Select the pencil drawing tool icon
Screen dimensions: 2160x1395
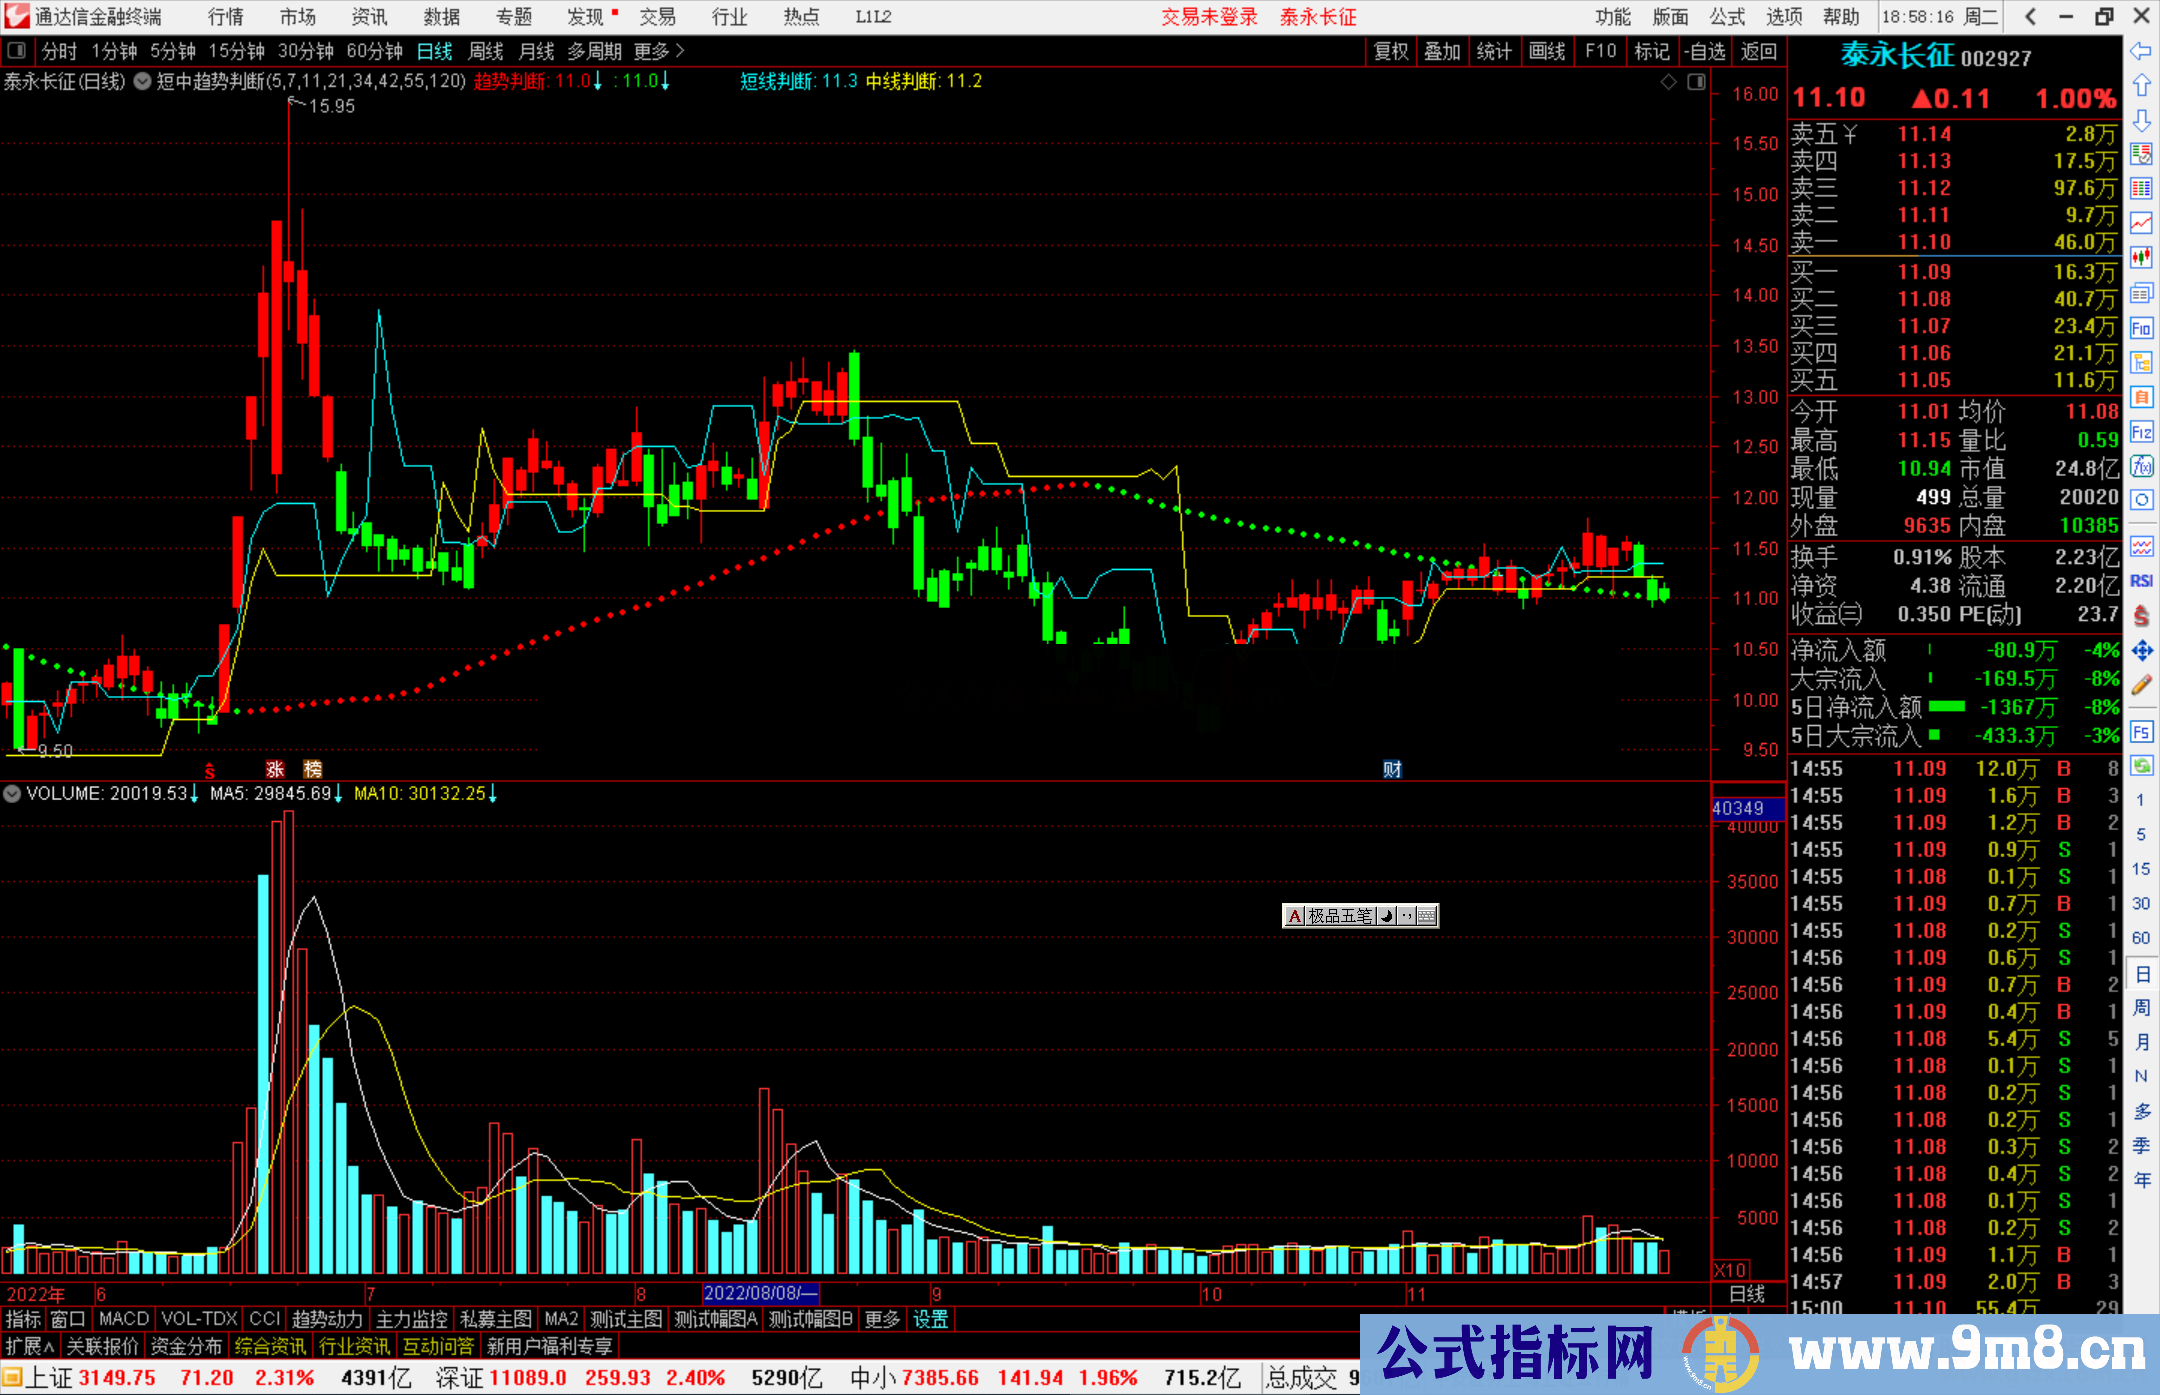click(x=2141, y=685)
